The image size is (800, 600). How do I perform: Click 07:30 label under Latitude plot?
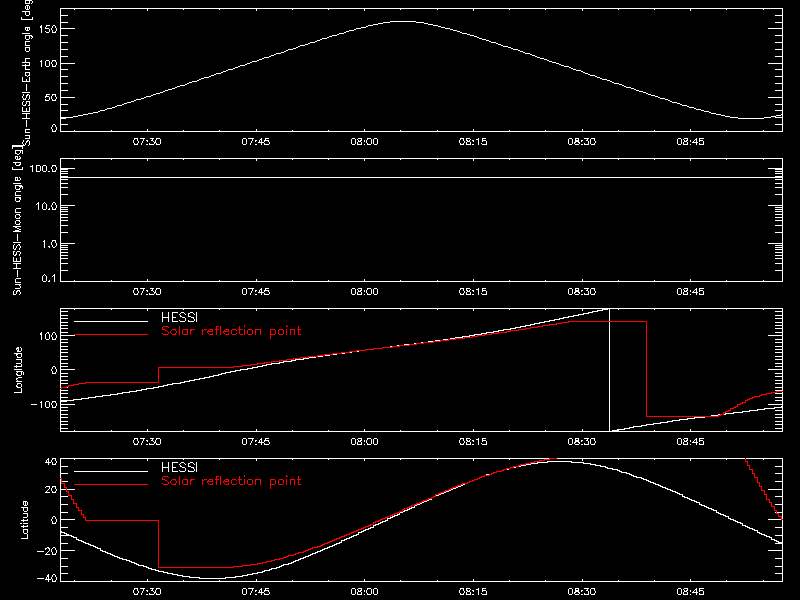[x=147, y=592]
